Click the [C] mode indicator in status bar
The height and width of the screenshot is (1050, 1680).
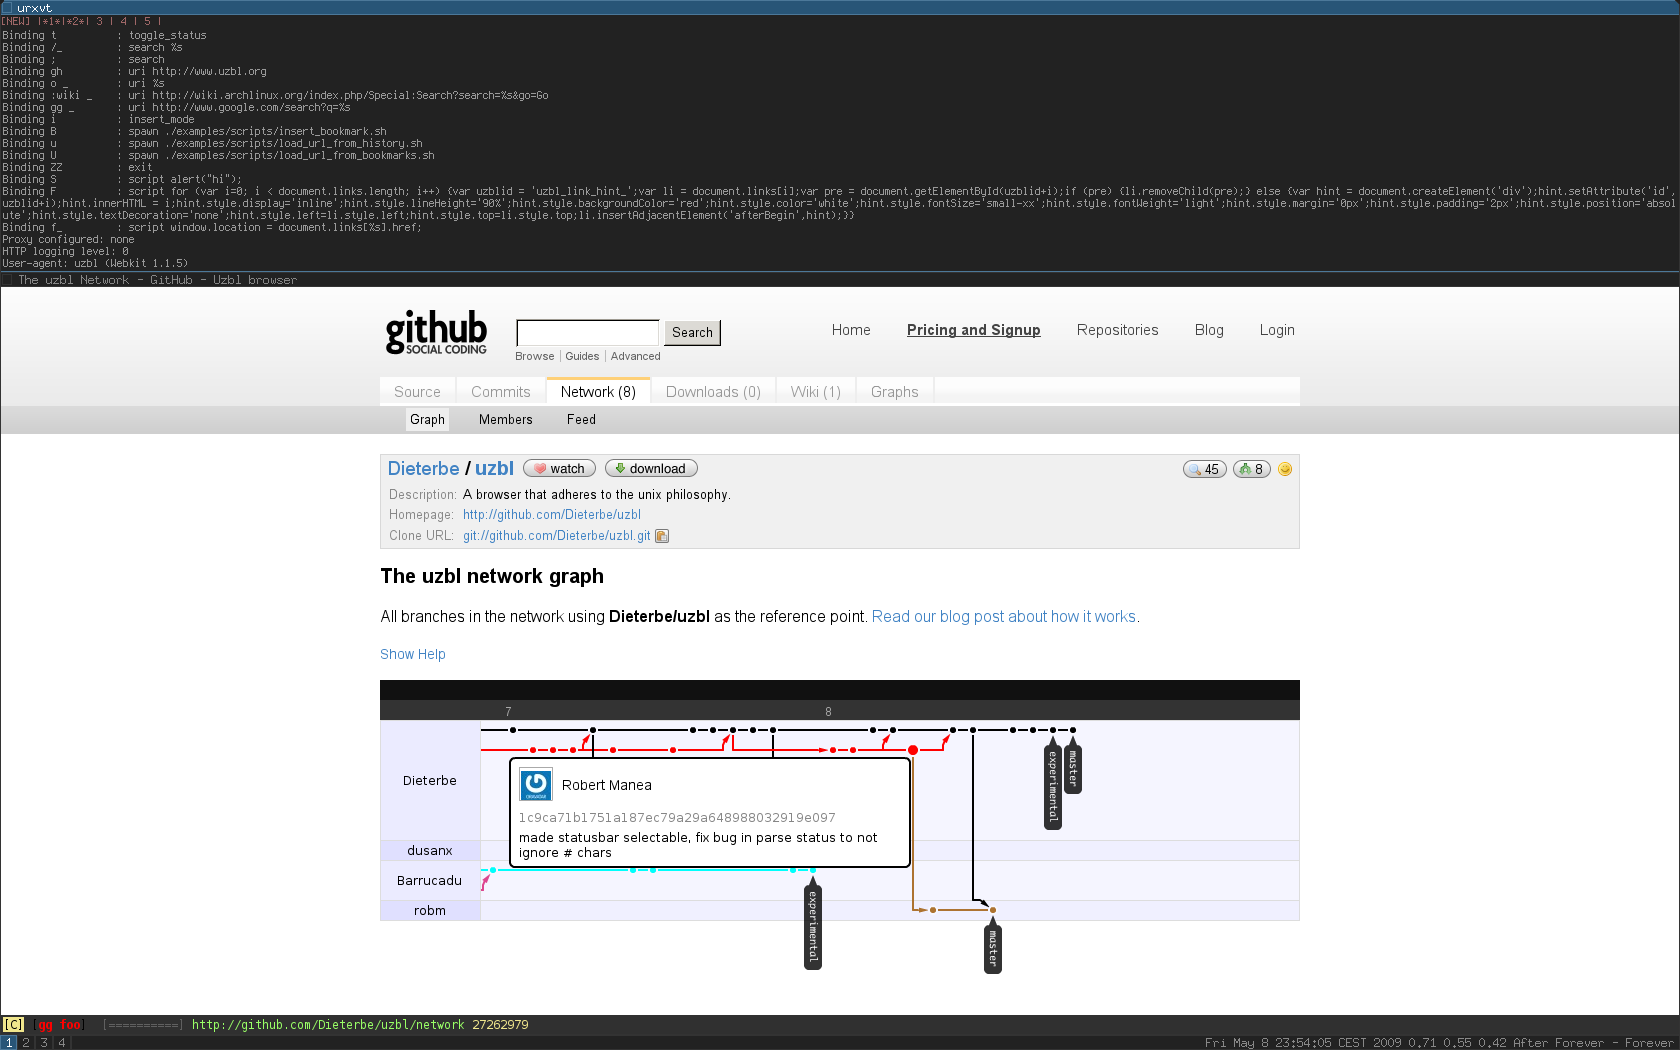point(13,1025)
